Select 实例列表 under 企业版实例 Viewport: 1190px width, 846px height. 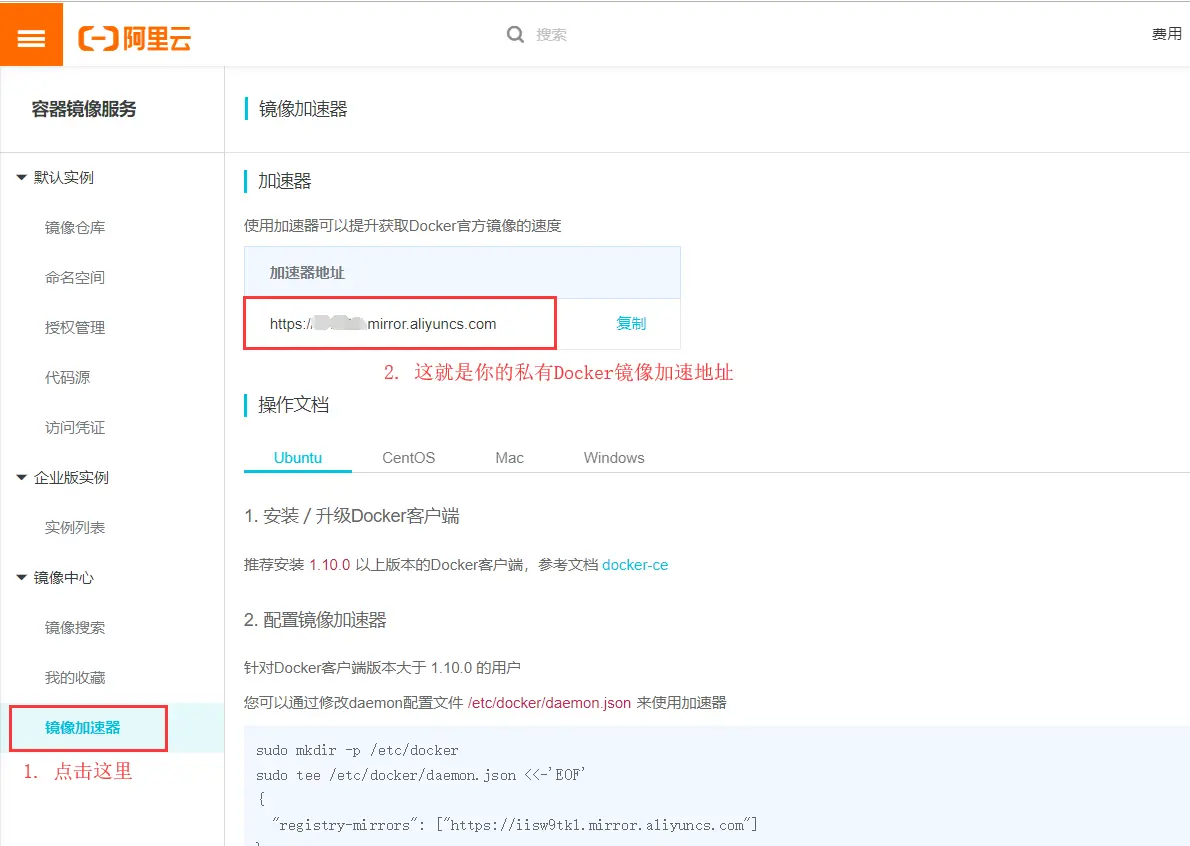click(73, 527)
